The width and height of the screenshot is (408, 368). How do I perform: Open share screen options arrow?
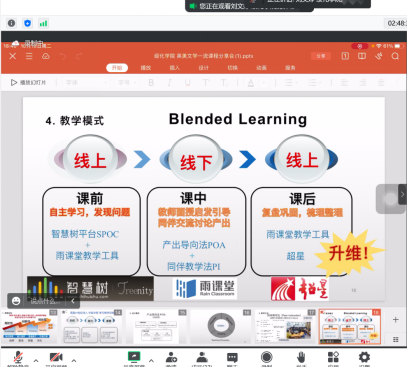pyautogui.click(x=151, y=360)
